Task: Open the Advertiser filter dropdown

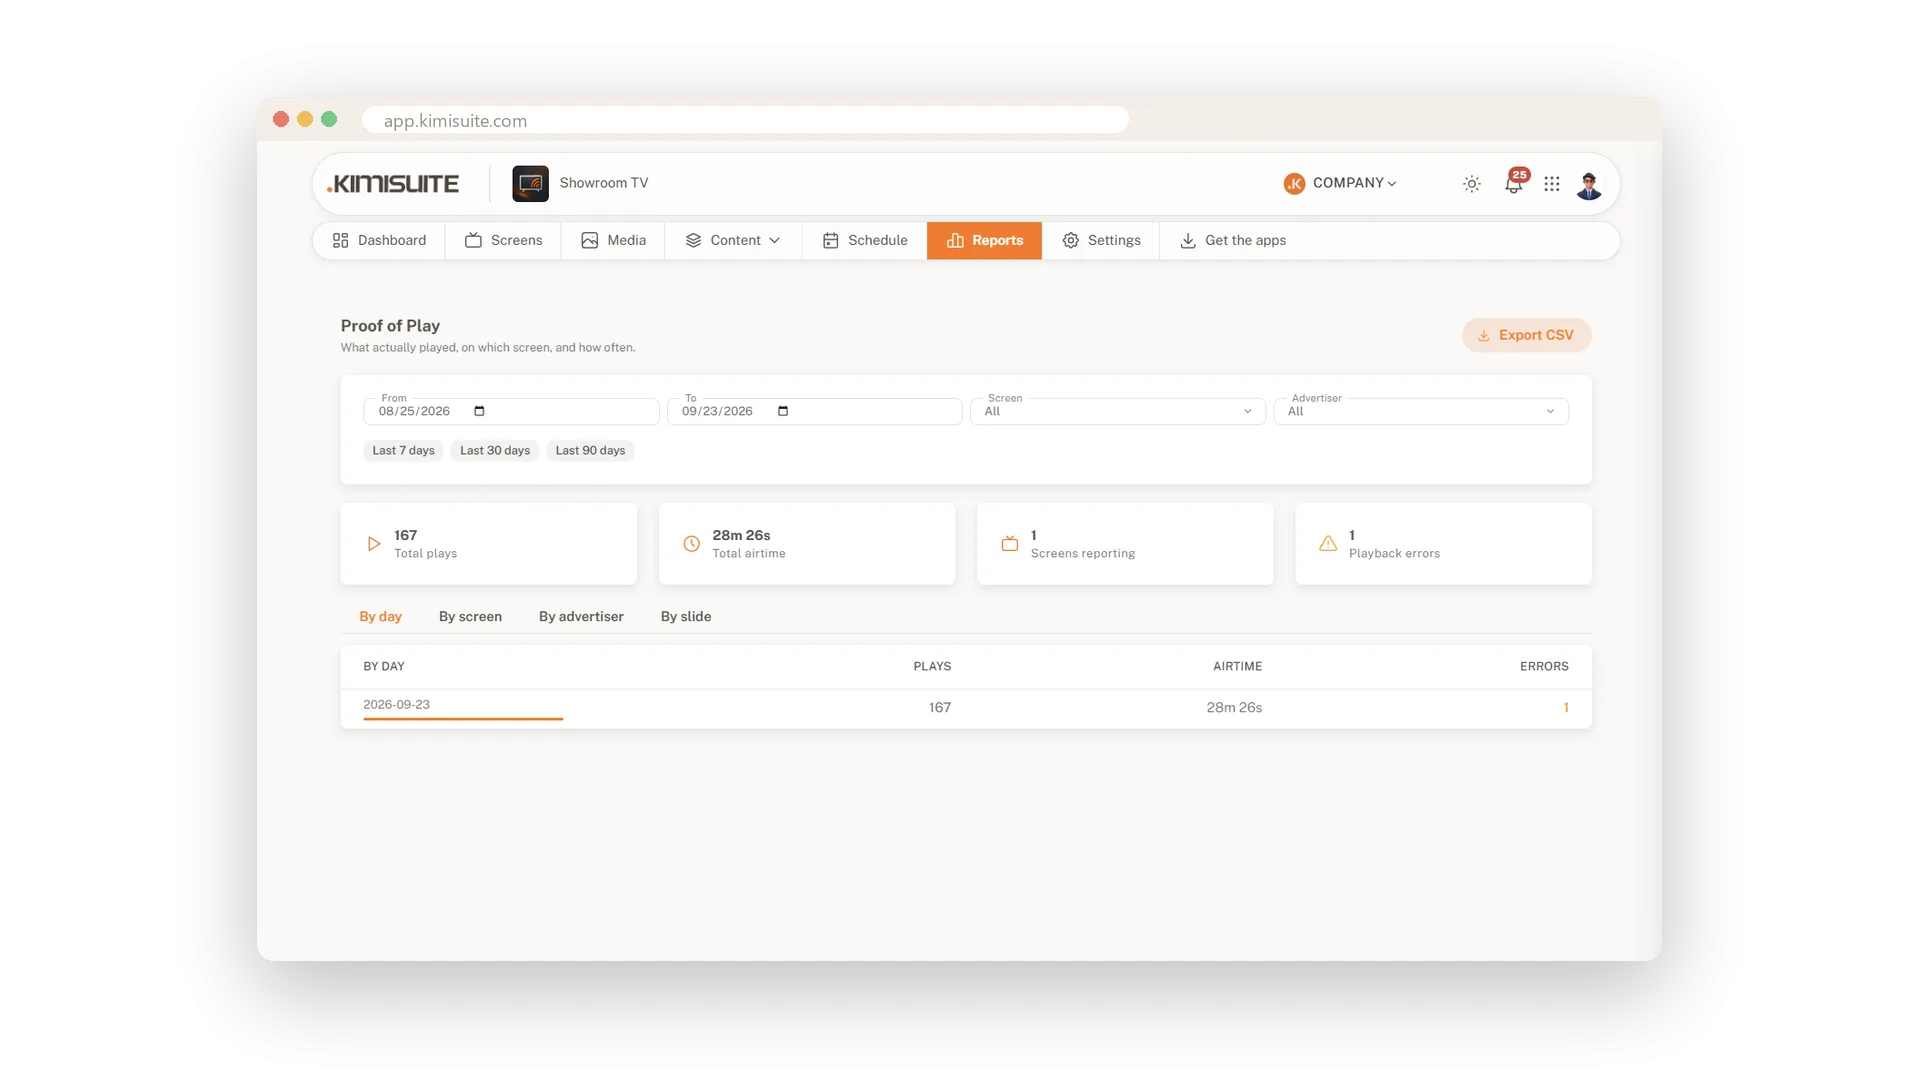Action: point(1421,412)
